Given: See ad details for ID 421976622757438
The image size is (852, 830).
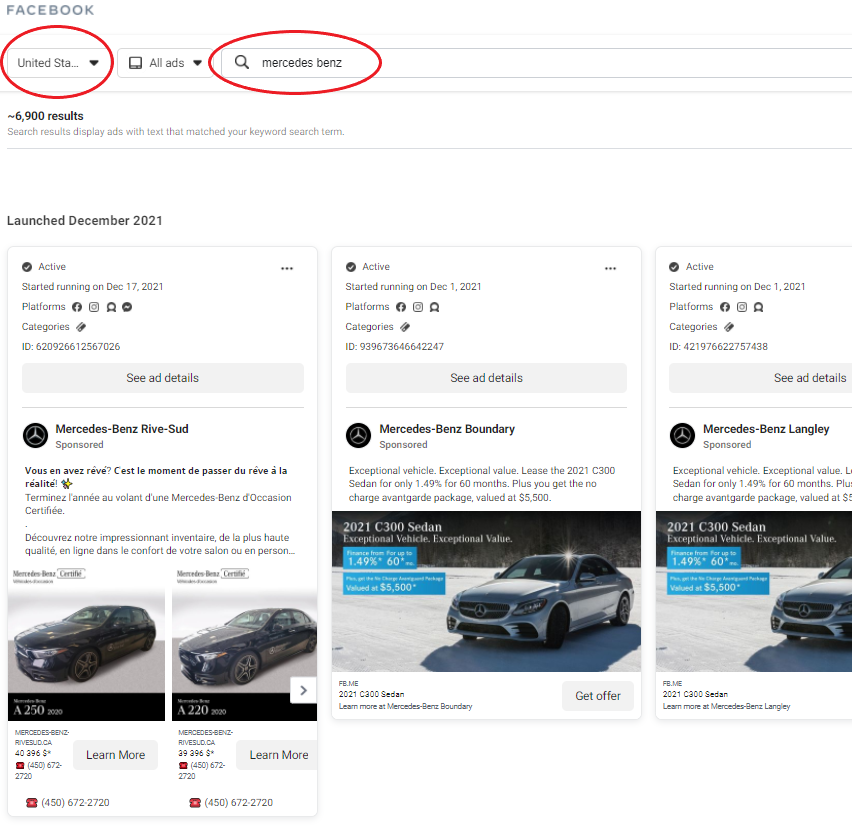Looking at the screenshot, I should (761, 378).
